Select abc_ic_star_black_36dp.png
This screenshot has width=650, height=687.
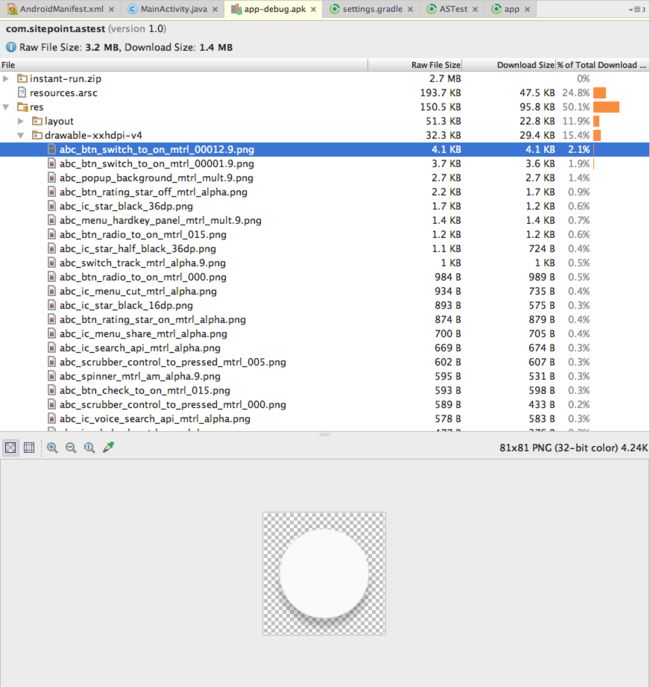click(x=325, y=206)
